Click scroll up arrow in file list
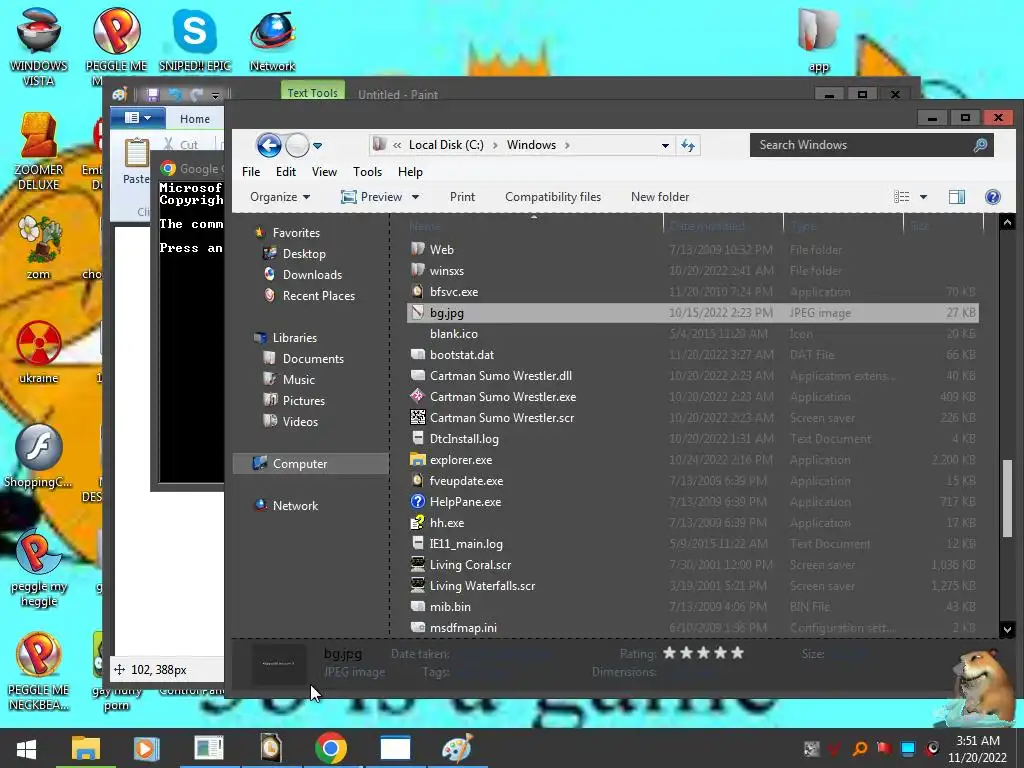The width and height of the screenshot is (1024, 768). (x=1006, y=222)
